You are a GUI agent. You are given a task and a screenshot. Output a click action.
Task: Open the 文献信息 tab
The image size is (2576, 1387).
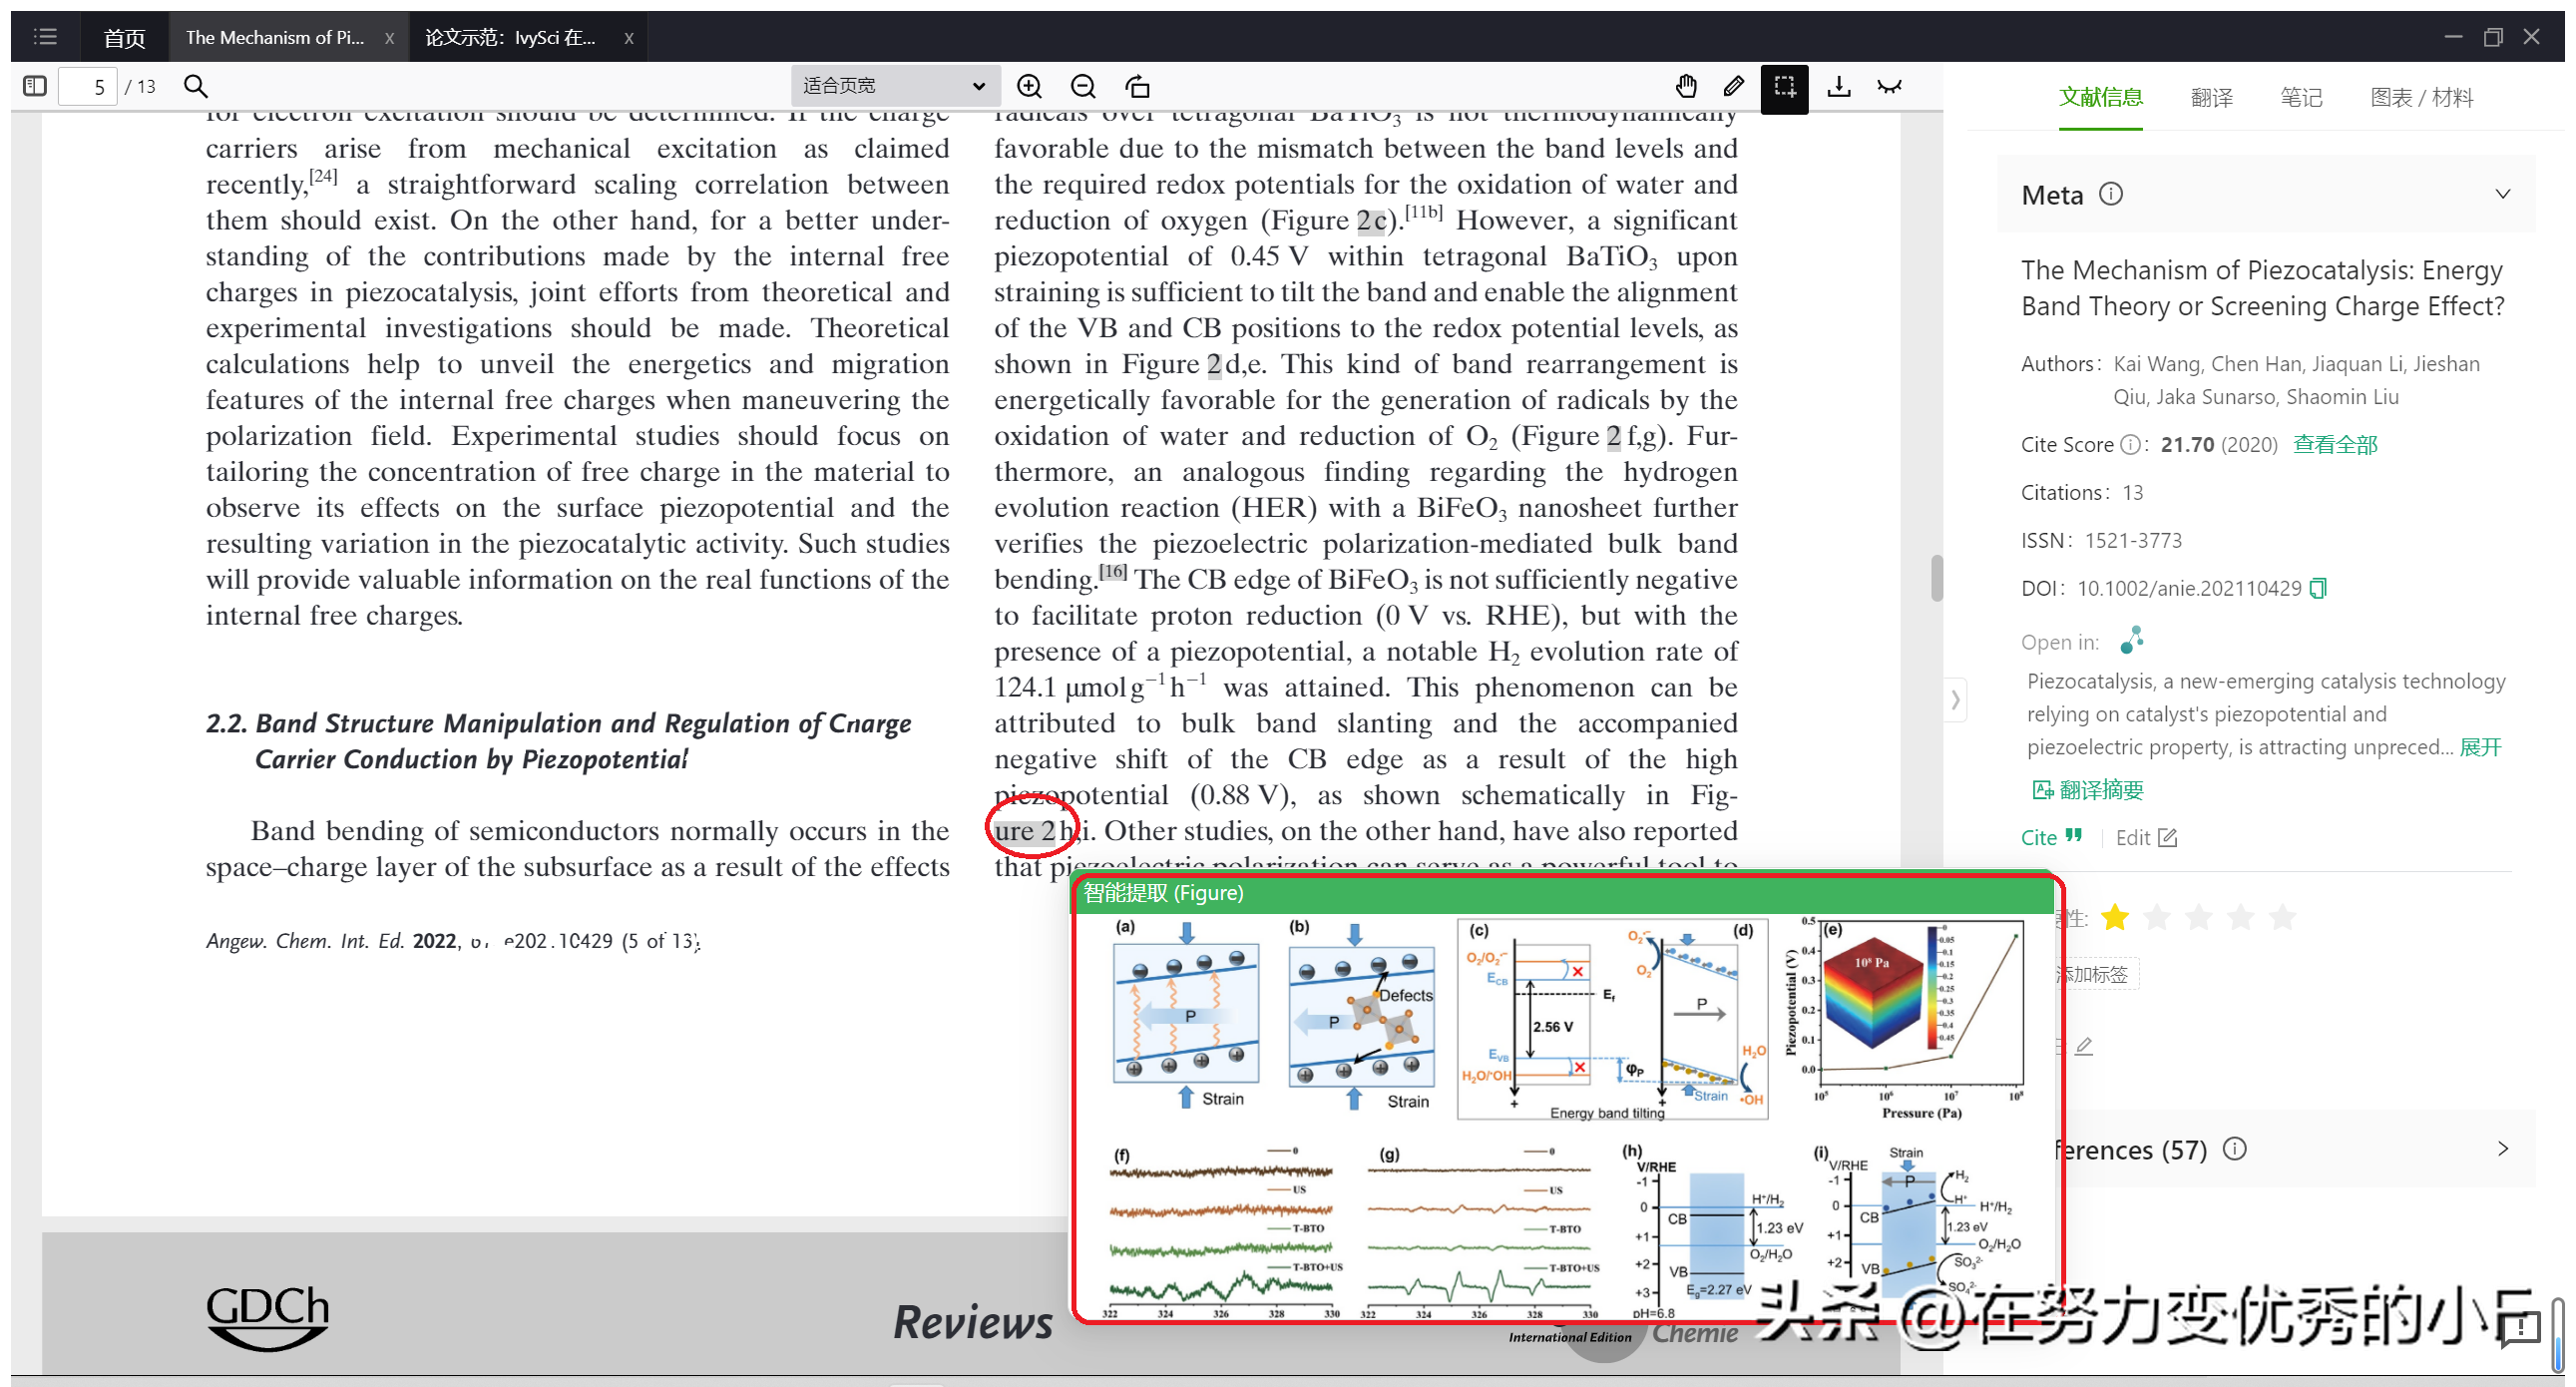pos(2100,97)
